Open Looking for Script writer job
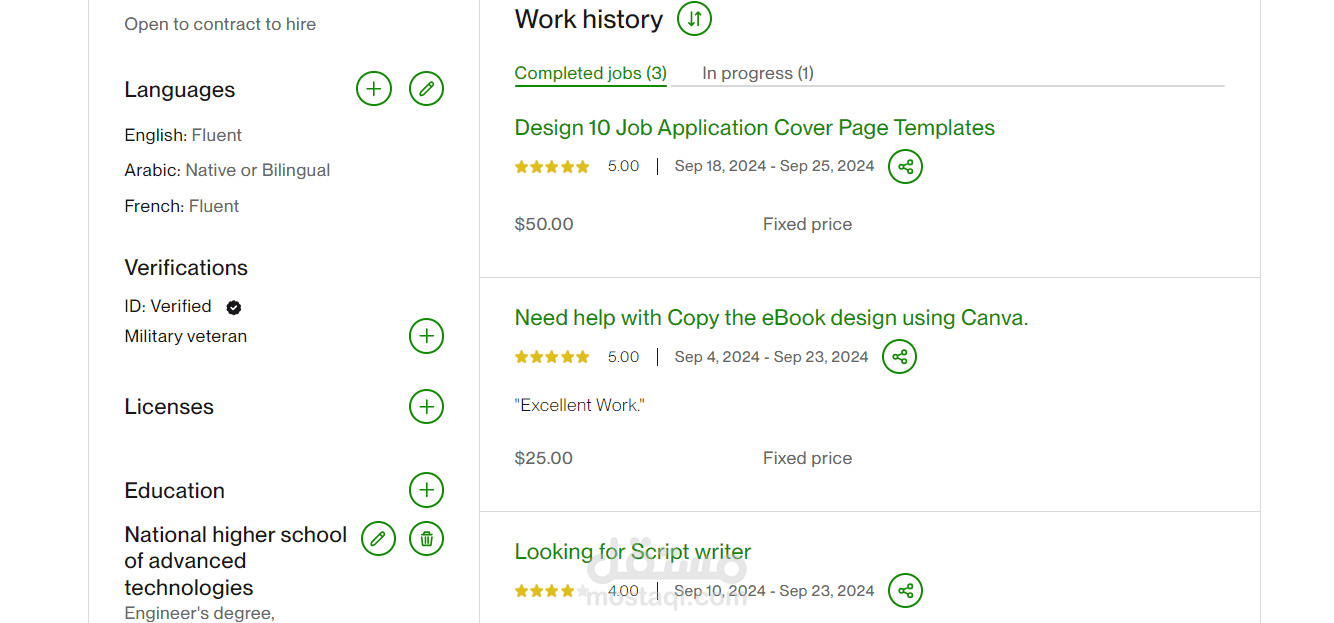Screen dimensions: 1334x623 [632, 552]
